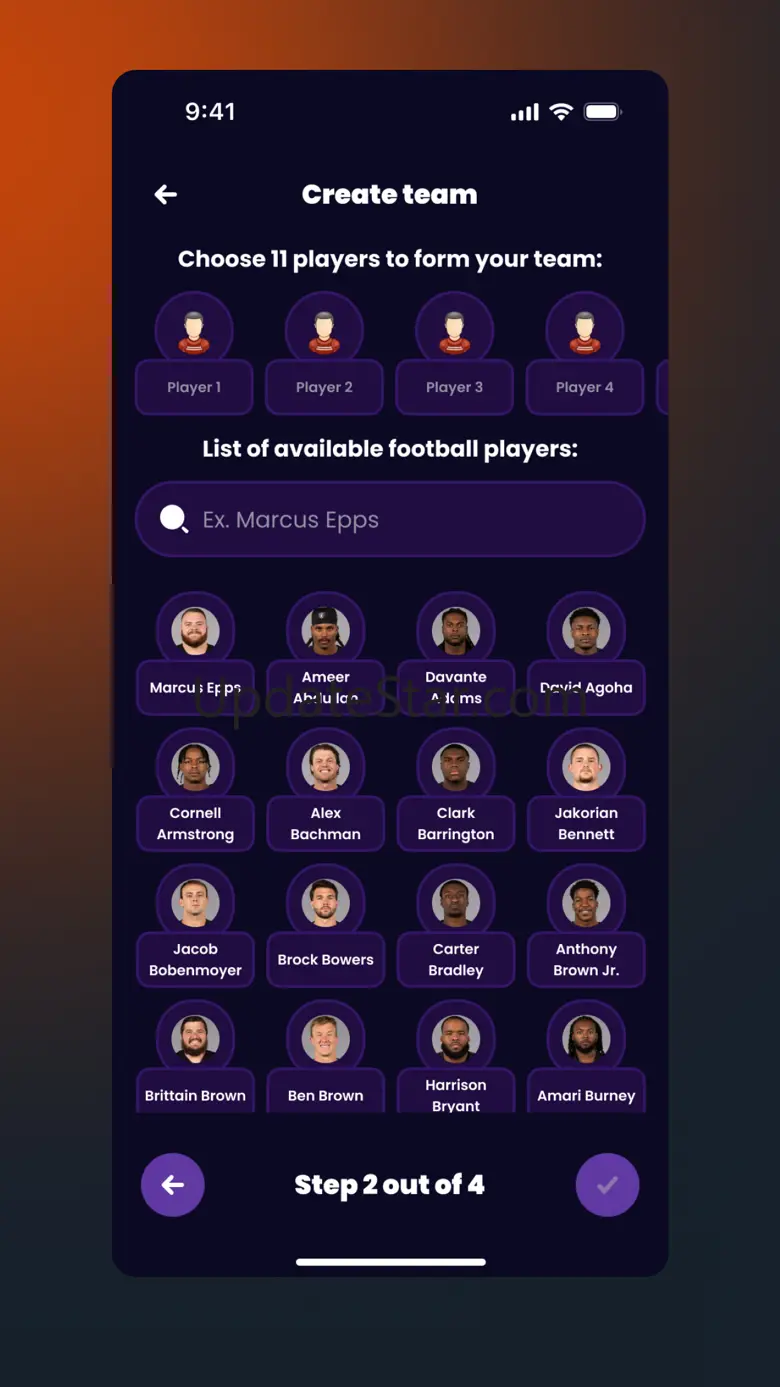780x1387 pixels.
Task: Select Clark Barrington player card
Action: [456, 823]
